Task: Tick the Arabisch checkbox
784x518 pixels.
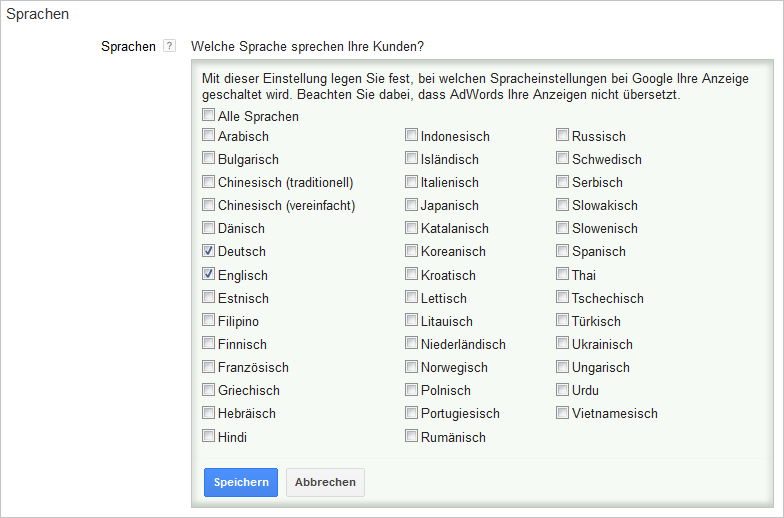Action: 208,135
